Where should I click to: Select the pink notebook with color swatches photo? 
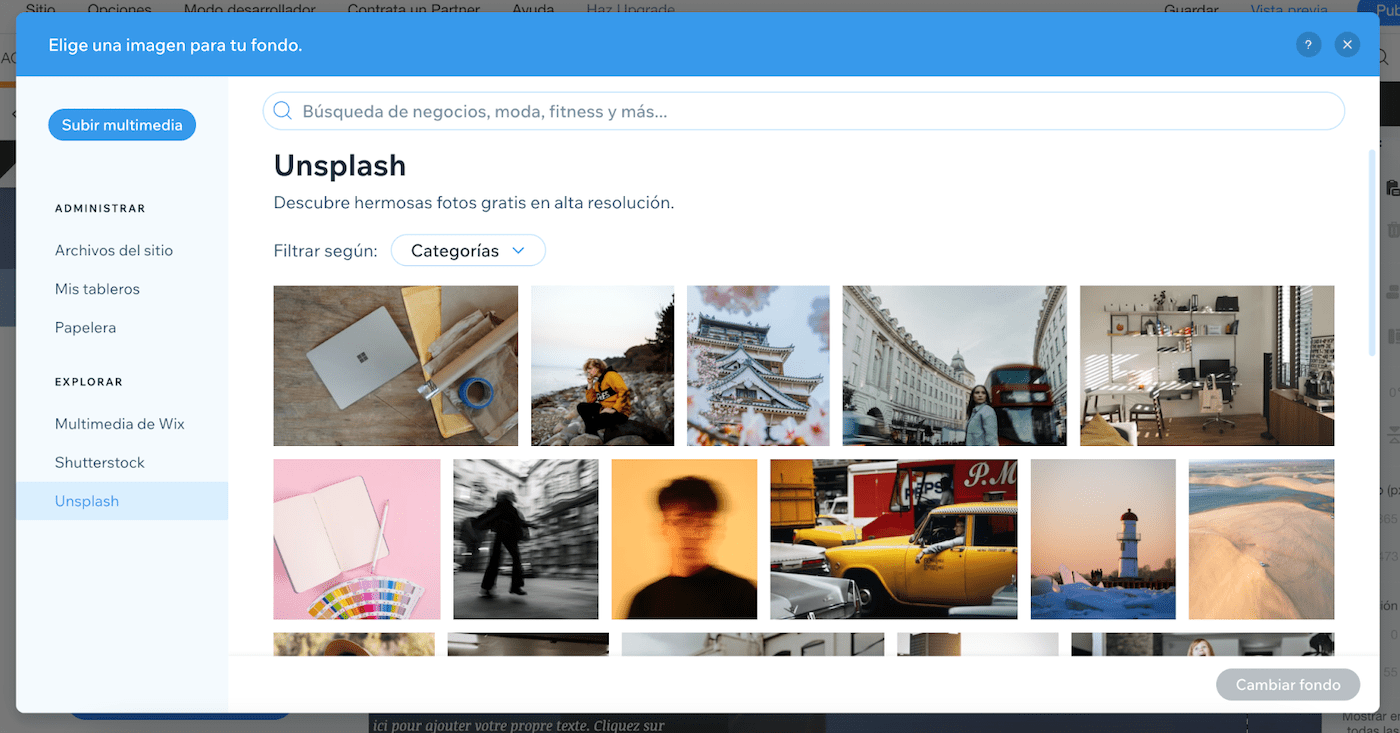tap(357, 539)
